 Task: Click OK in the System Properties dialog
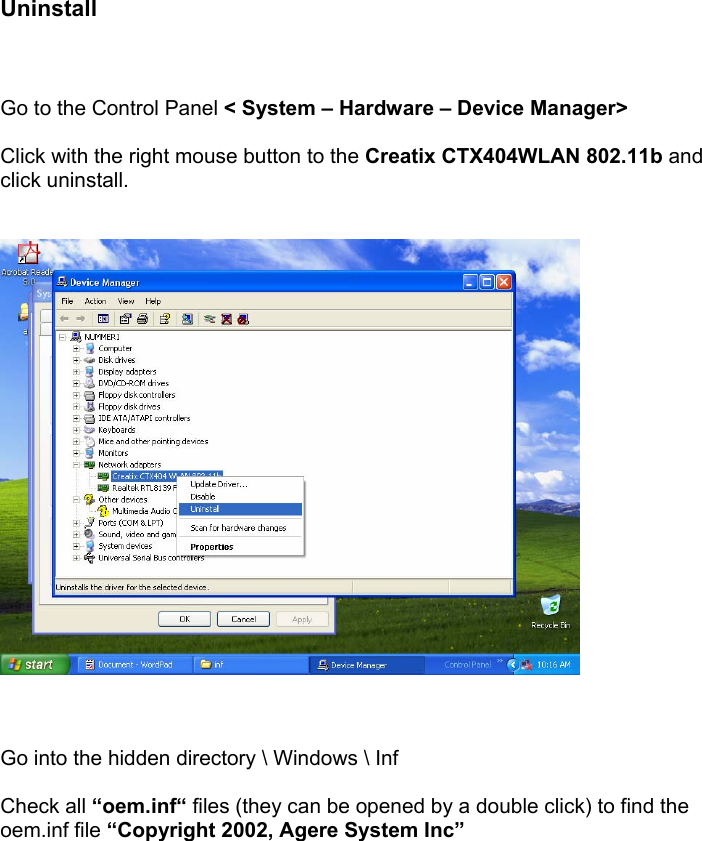(184, 619)
